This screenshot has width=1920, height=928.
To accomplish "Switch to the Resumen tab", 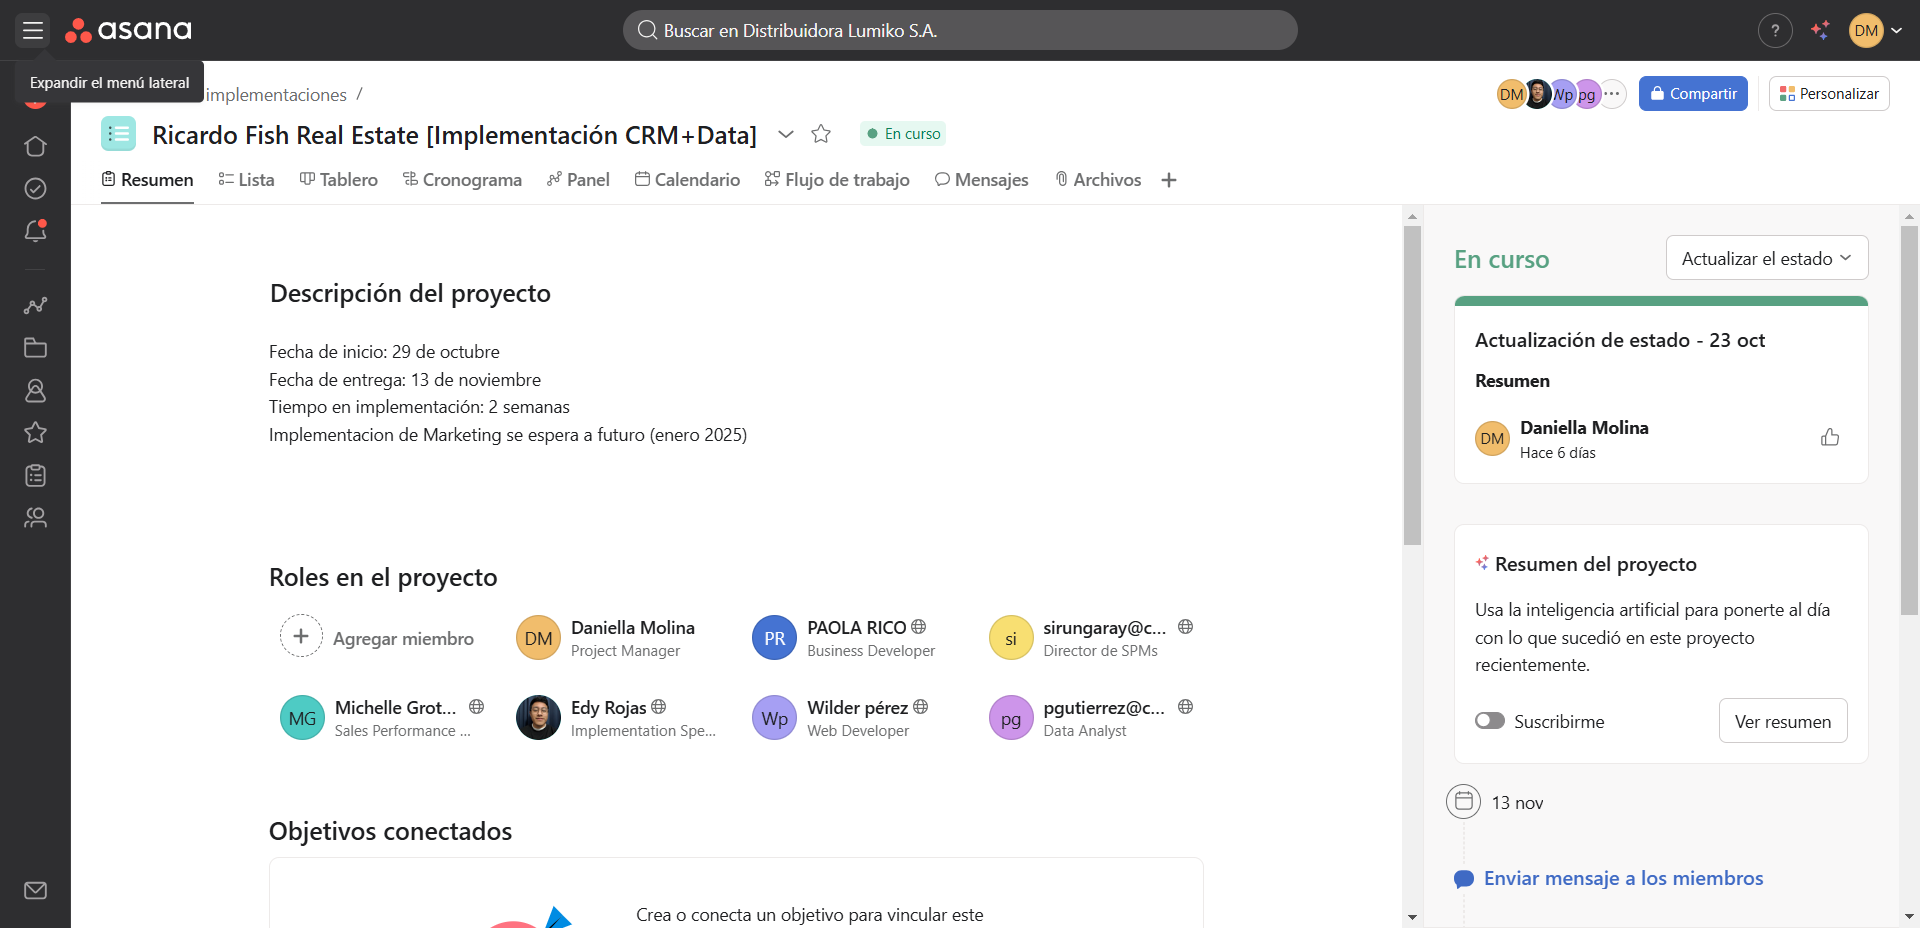I will 147,180.
